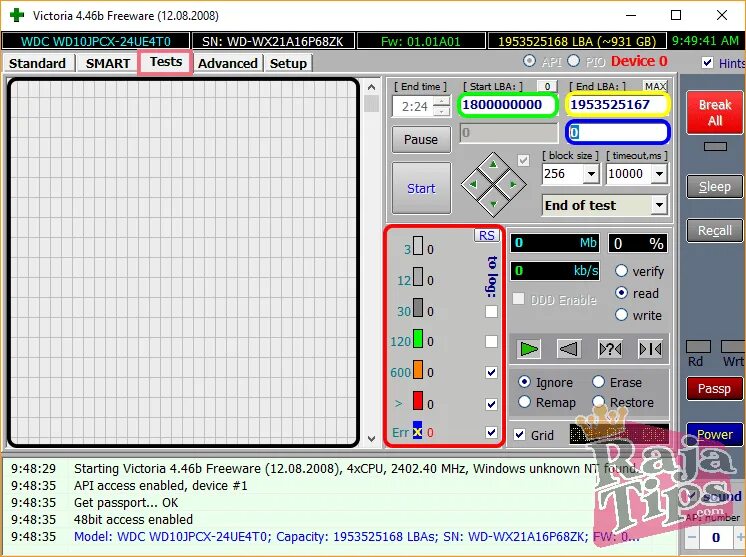Viewport: 746px width, 557px height.
Task: Click the red slow-block indicator
Action: tap(418, 401)
